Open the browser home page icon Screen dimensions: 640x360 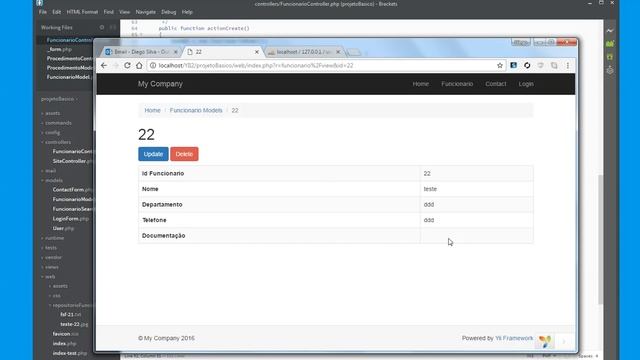pyautogui.click(x=139, y=65)
